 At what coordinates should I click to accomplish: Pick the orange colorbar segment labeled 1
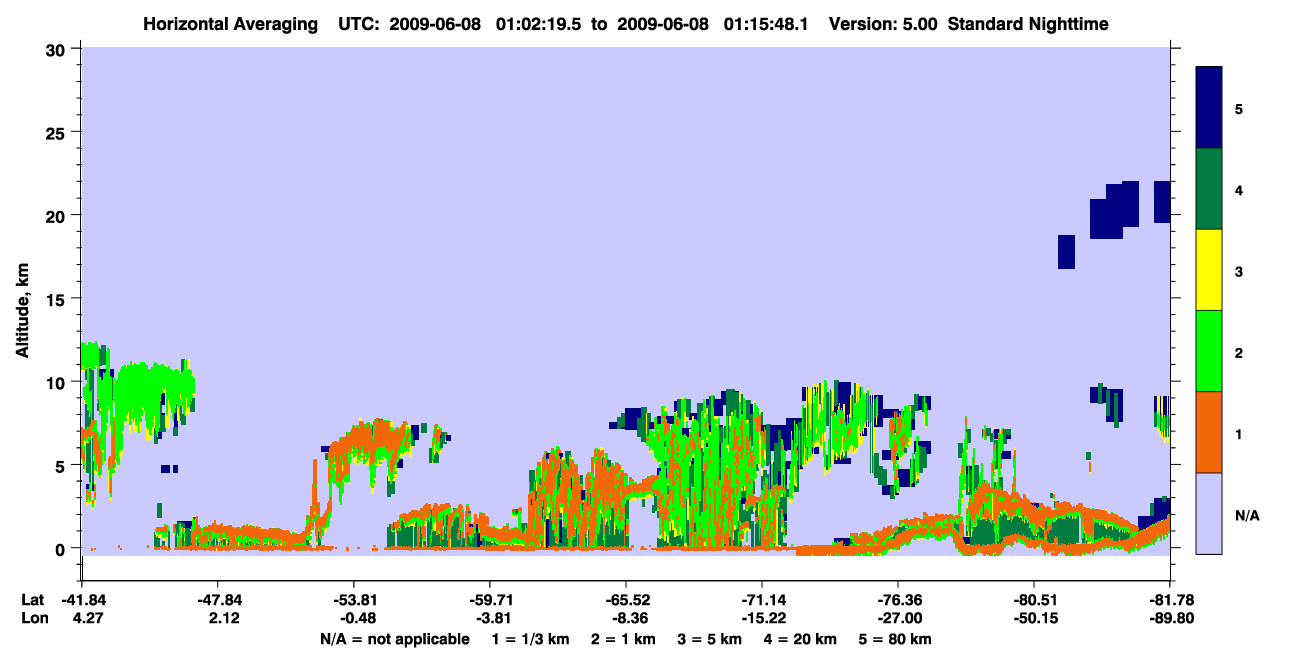click(x=1209, y=432)
